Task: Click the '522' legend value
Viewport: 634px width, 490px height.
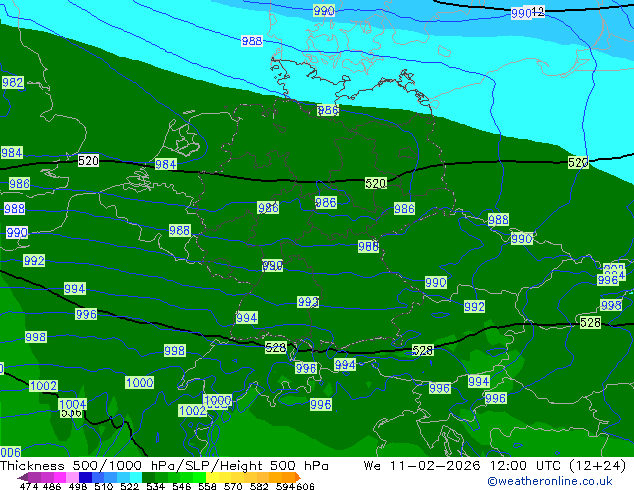Action: (129, 486)
